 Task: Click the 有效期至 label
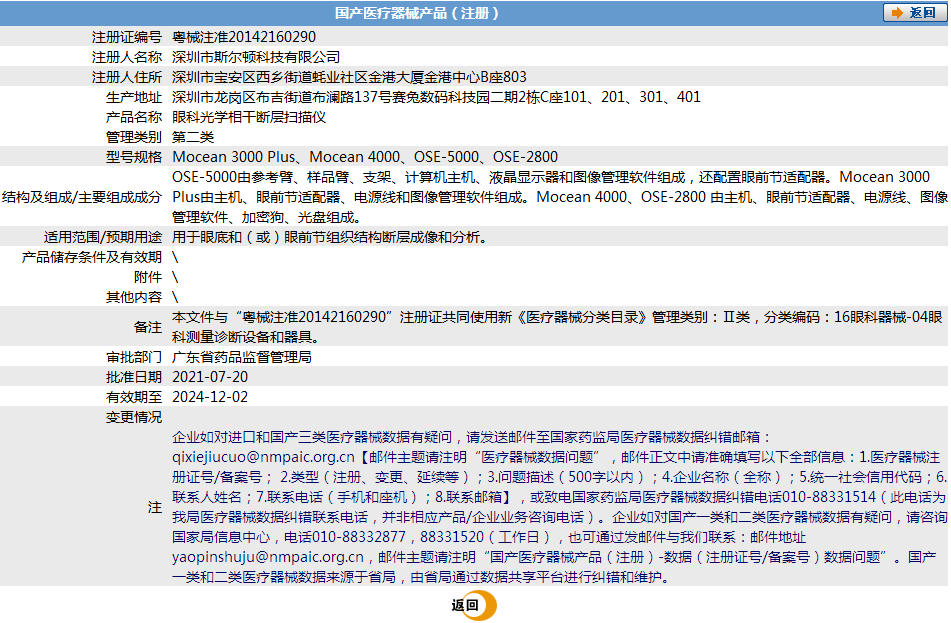click(134, 397)
